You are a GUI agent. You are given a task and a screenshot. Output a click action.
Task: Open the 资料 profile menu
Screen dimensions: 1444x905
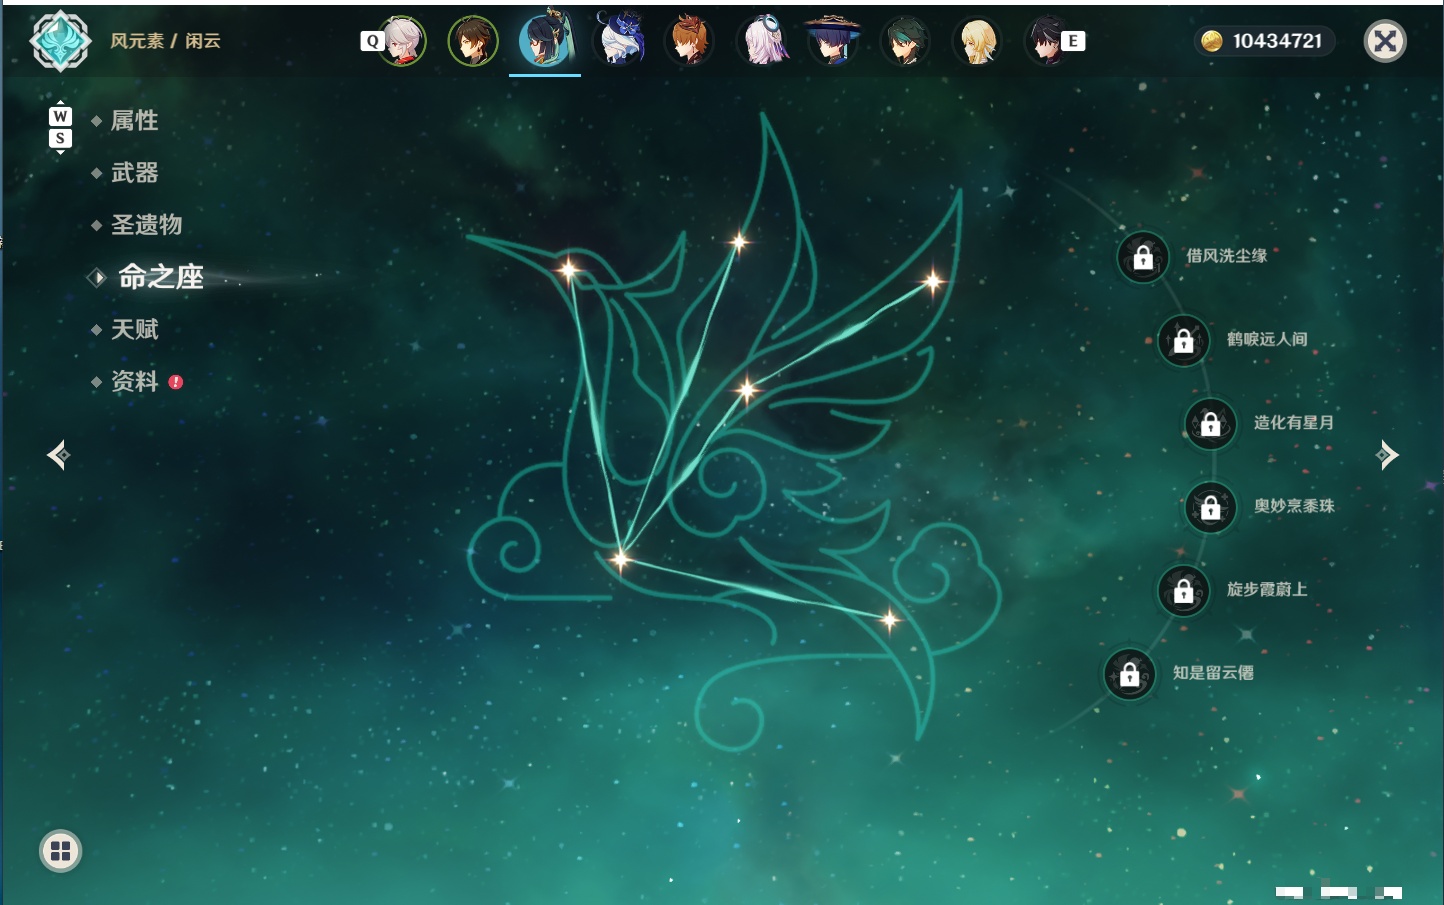[134, 381]
